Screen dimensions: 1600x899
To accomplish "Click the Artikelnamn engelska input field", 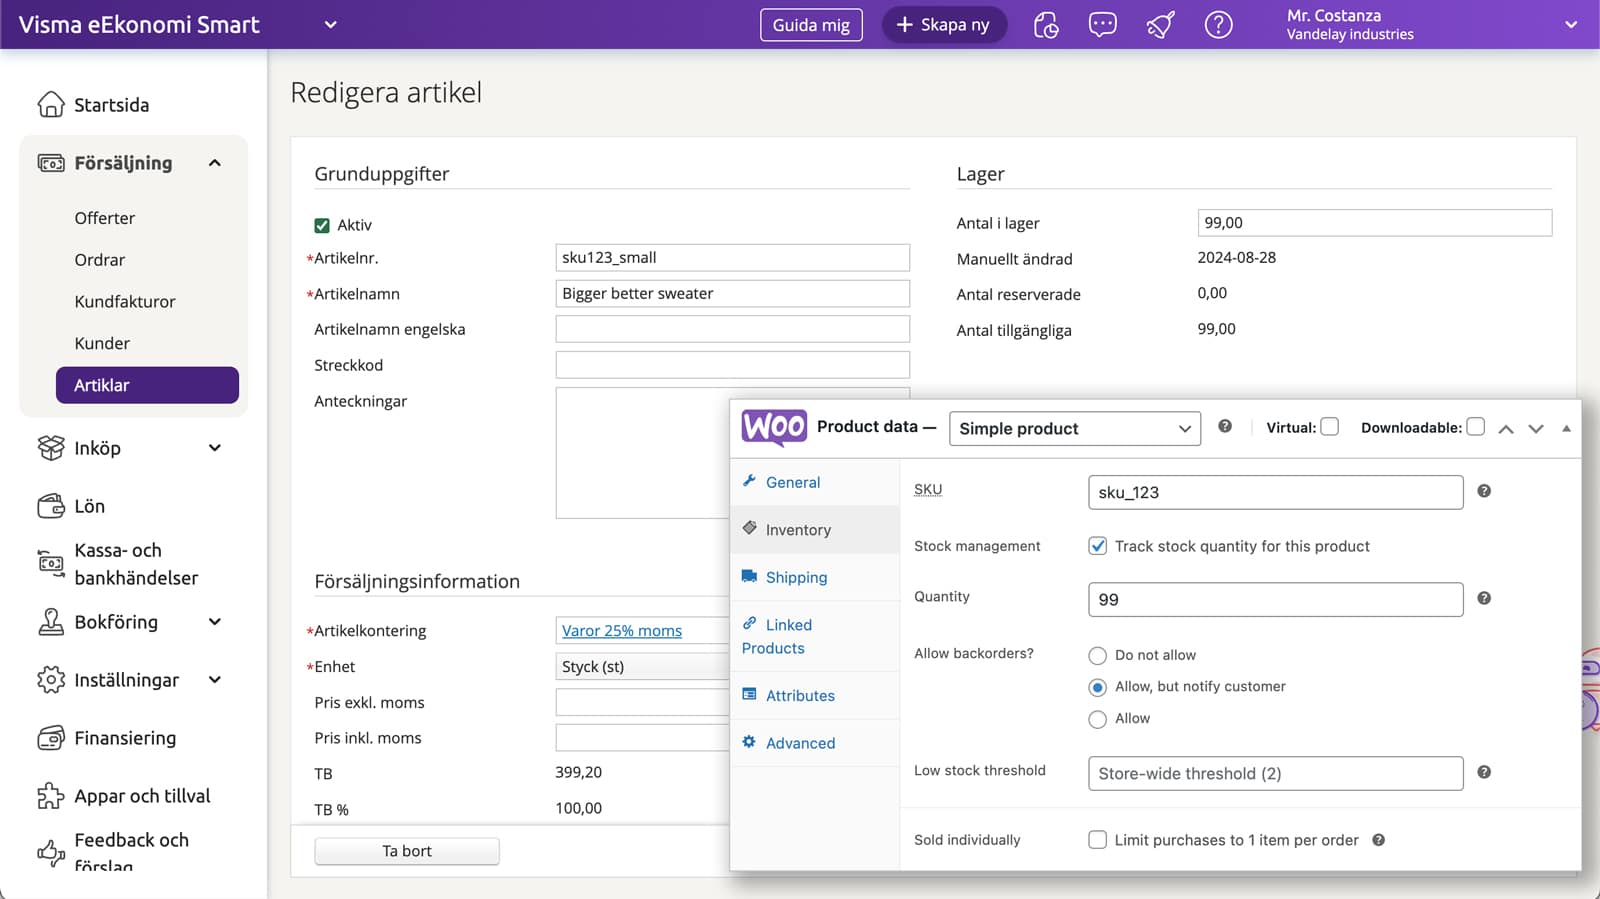I will coord(732,329).
